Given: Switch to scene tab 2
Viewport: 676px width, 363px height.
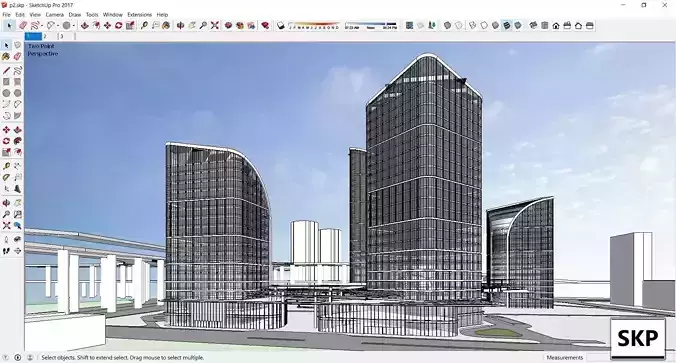Looking at the screenshot, I should pos(50,37).
